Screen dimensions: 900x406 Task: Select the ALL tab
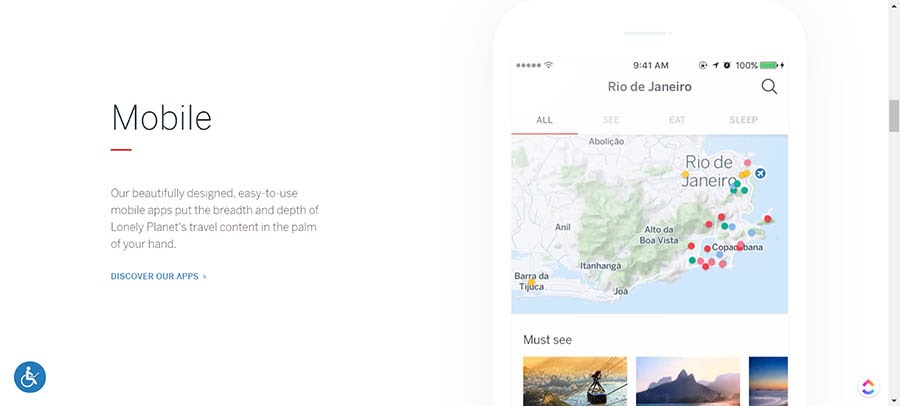click(x=544, y=120)
